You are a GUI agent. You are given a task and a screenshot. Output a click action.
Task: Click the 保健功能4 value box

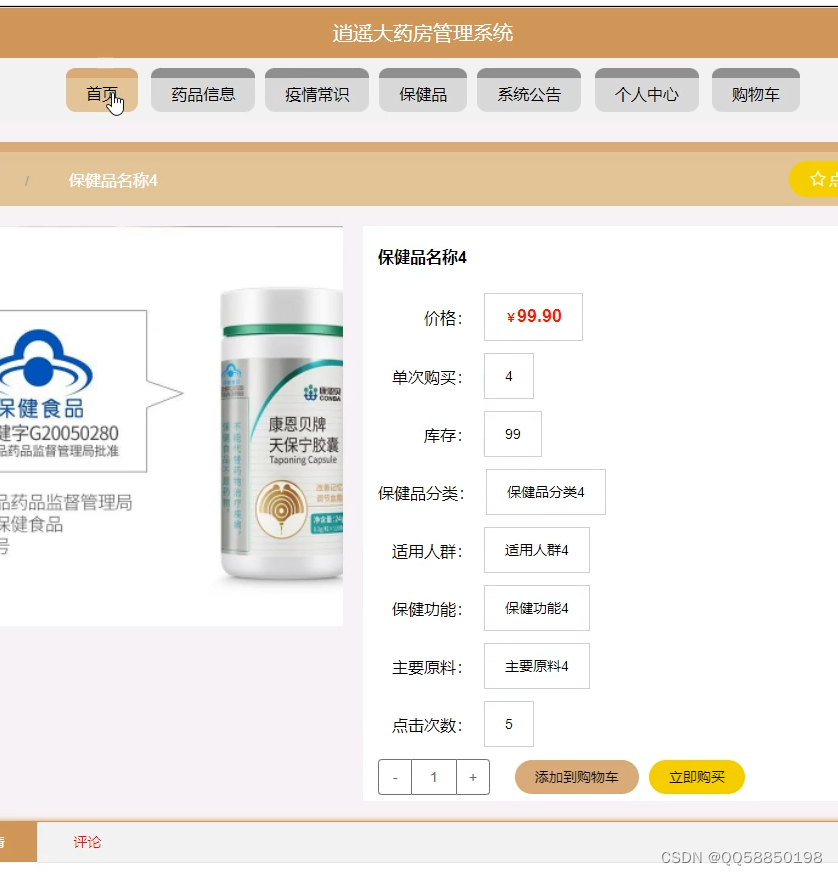pos(537,608)
